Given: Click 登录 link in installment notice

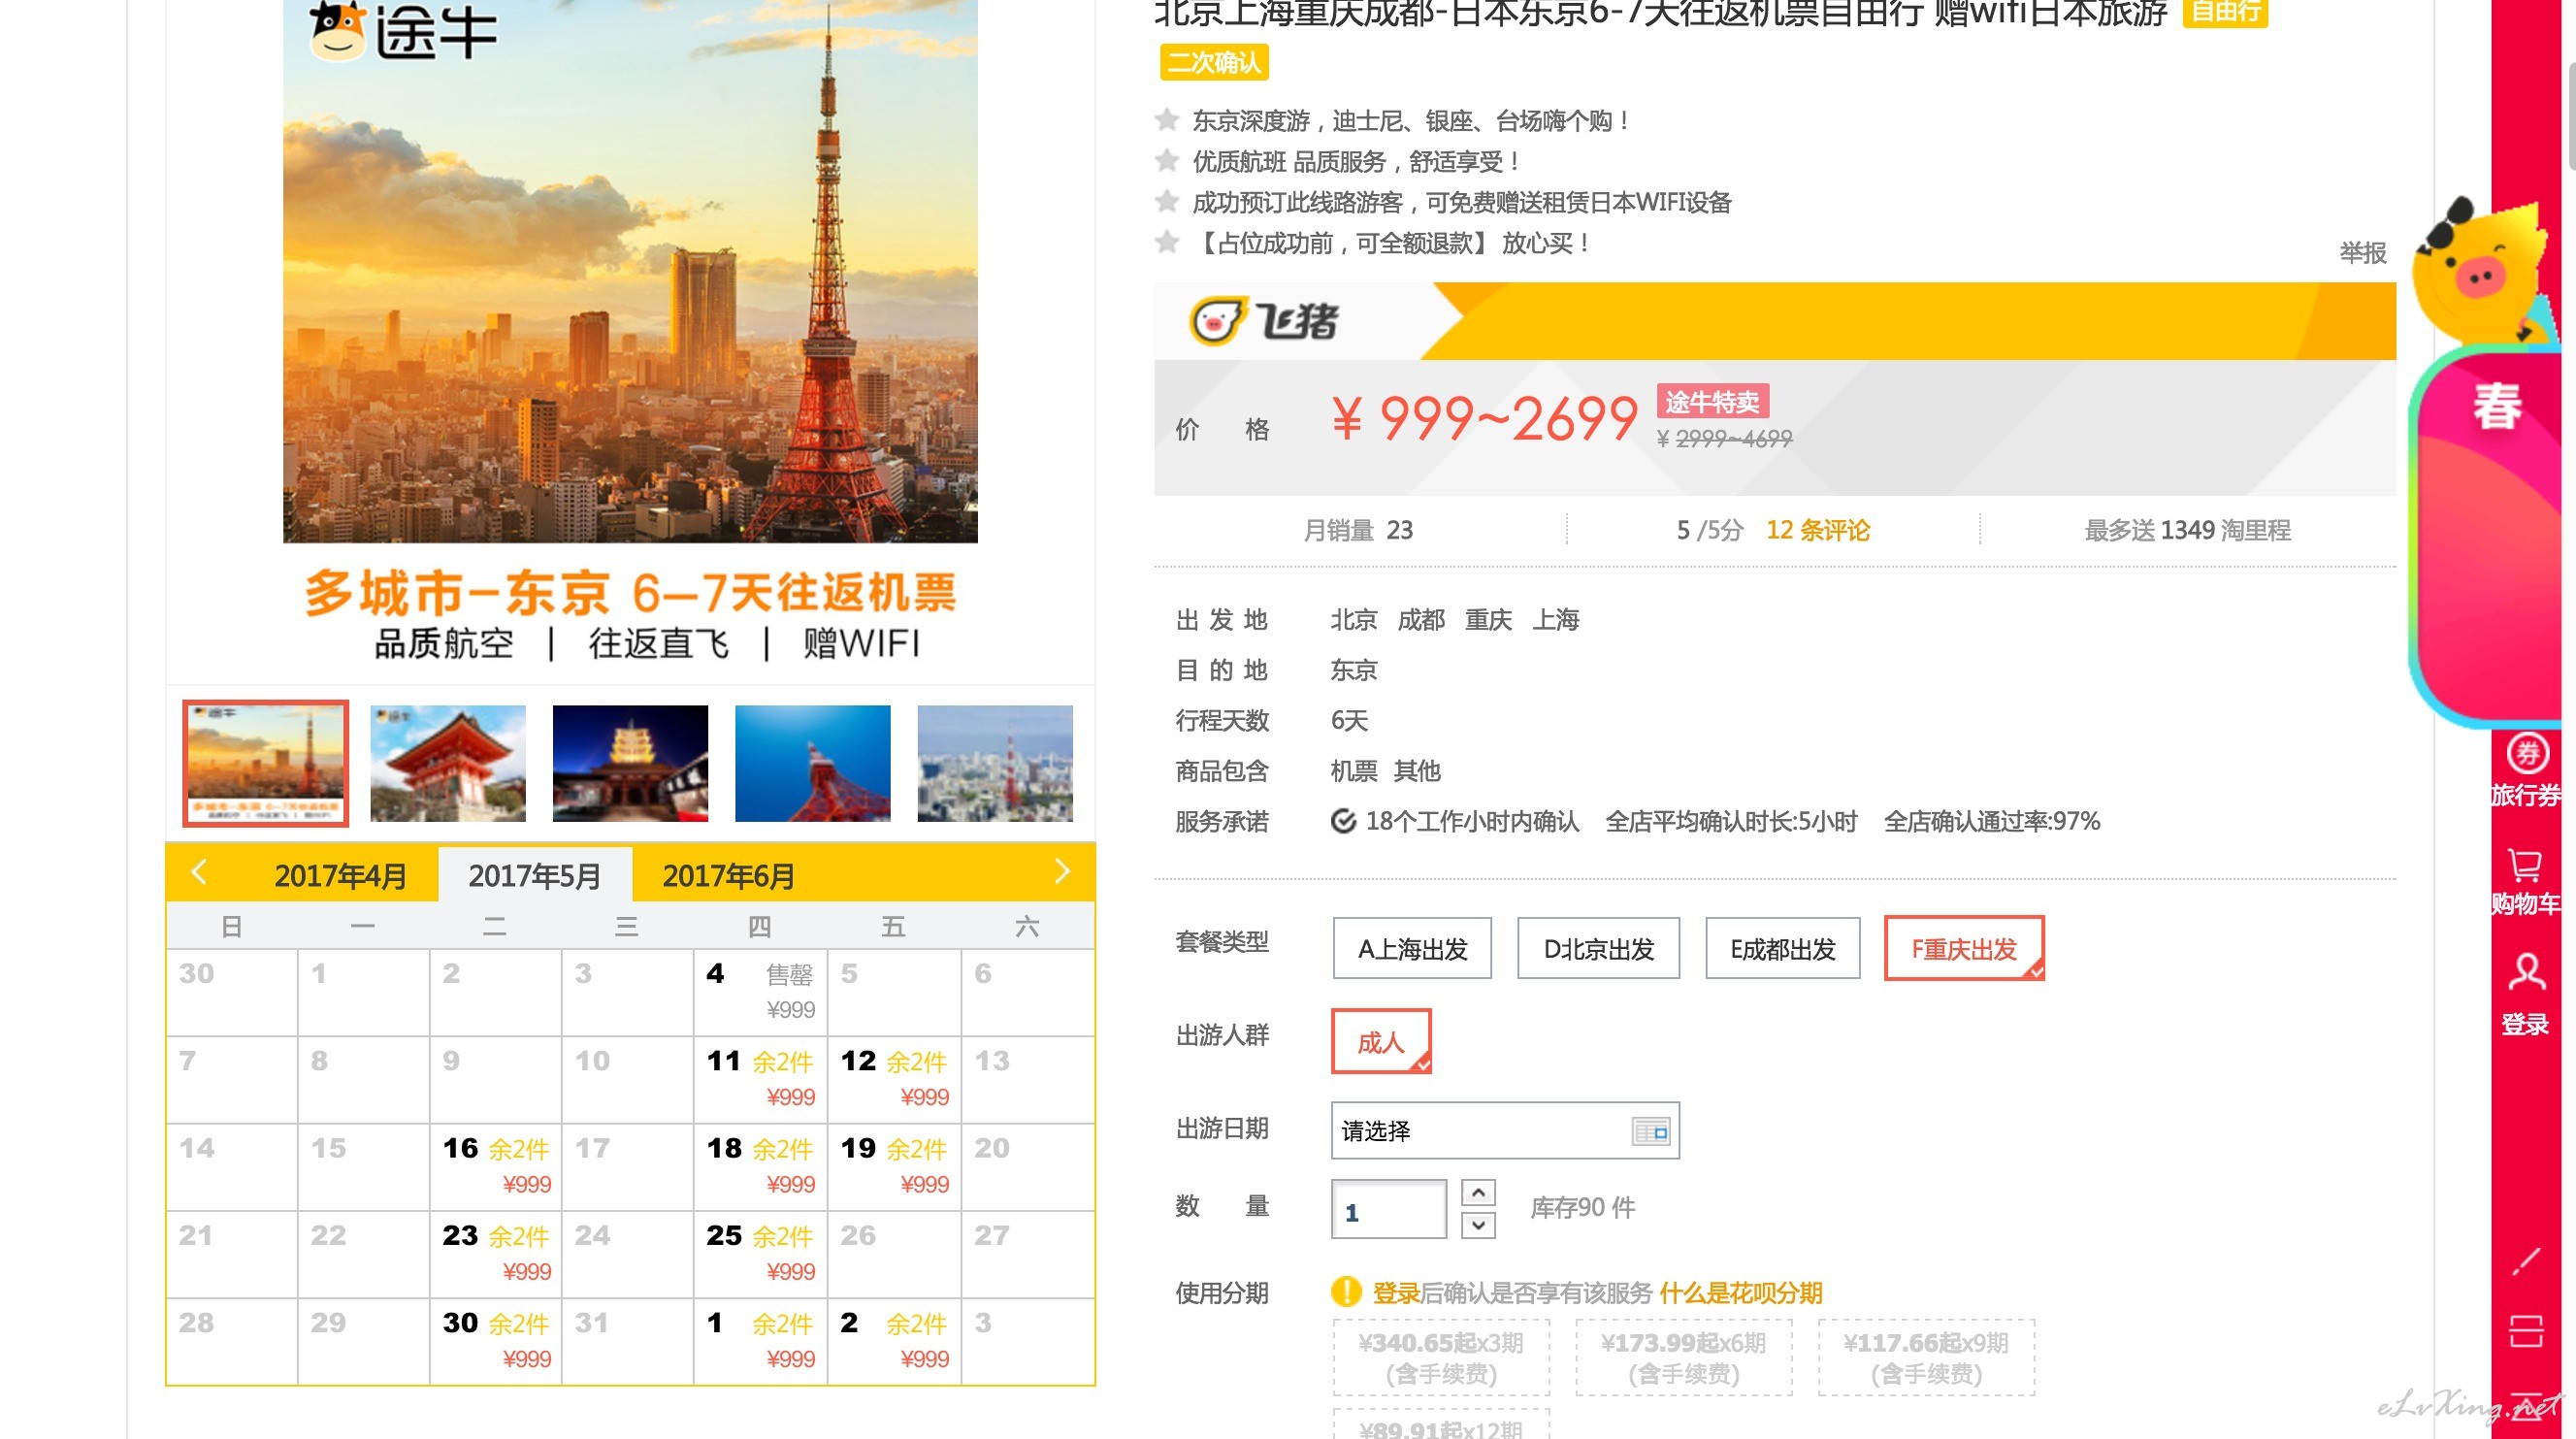Looking at the screenshot, I should 1396,1292.
